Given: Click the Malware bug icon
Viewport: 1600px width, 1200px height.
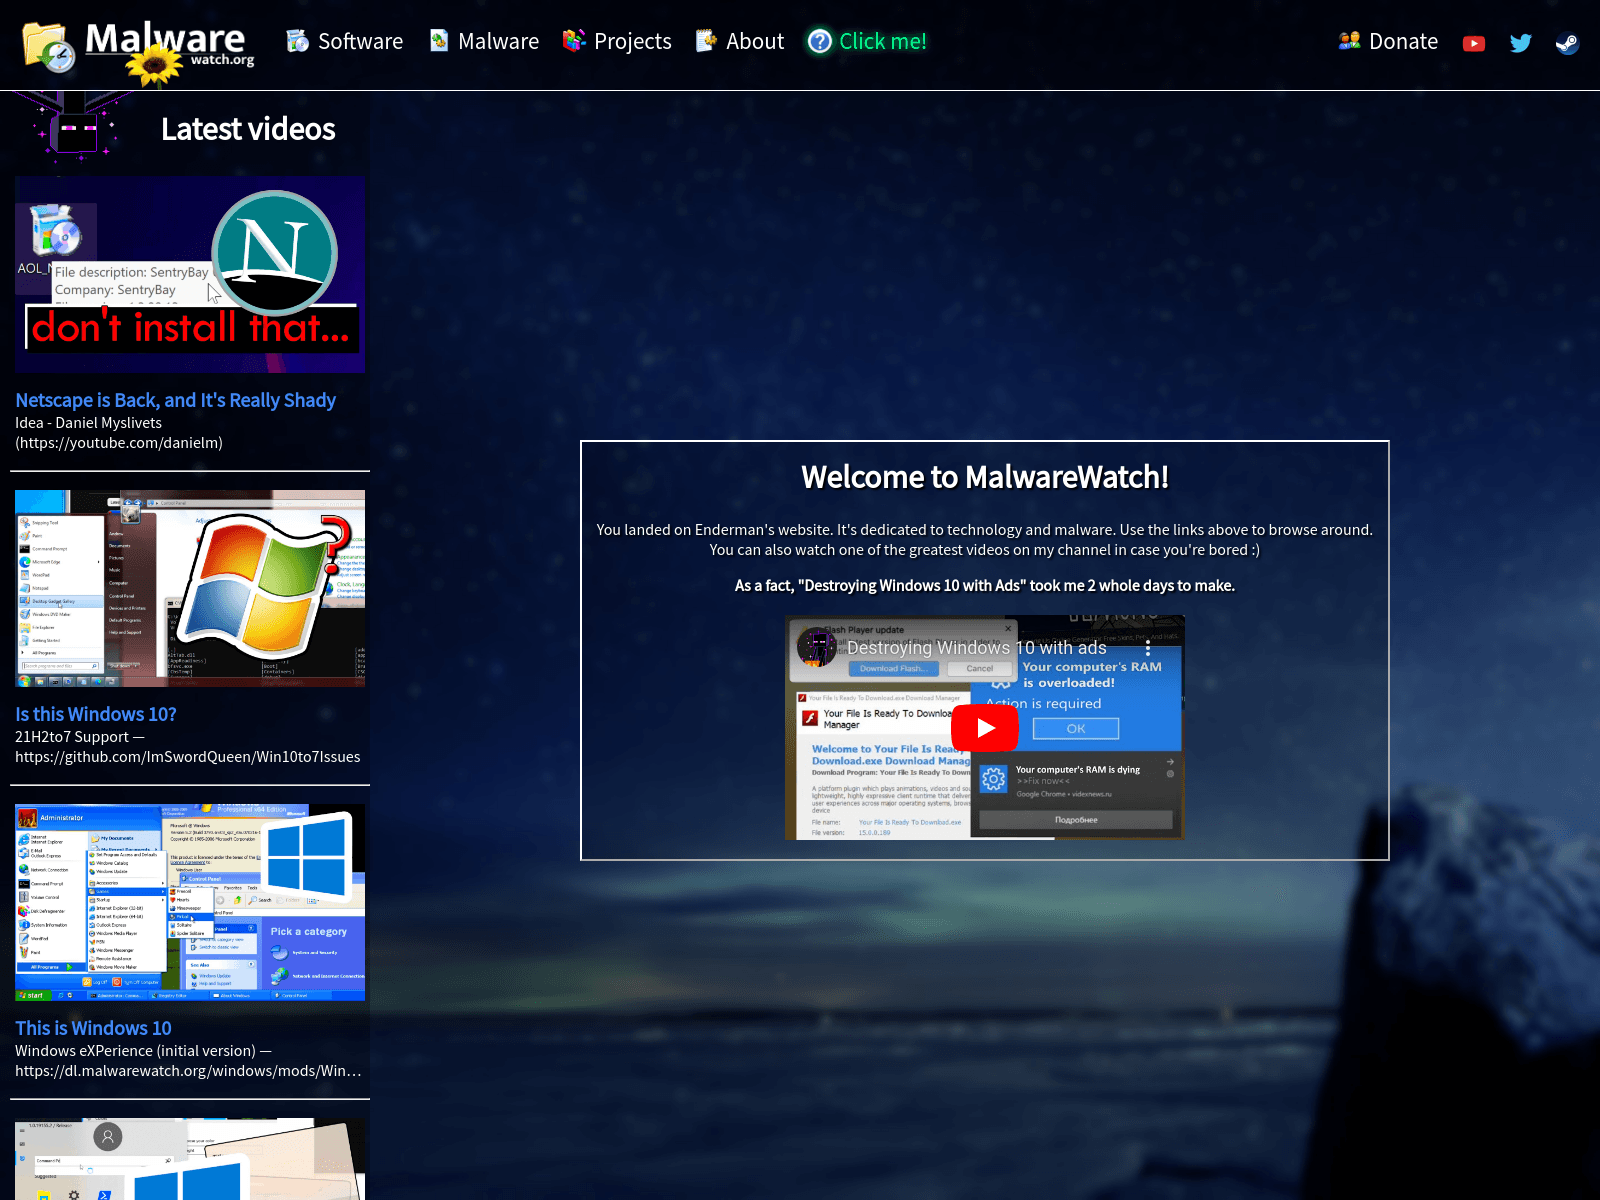Looking at the screenshot, I should [x=438, y=41].
